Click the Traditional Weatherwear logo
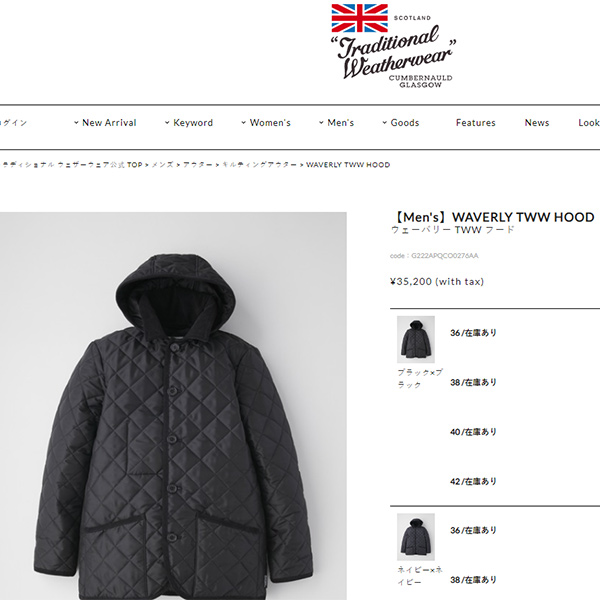The width and height of the screenshot is (600, 600). point(393,46)
